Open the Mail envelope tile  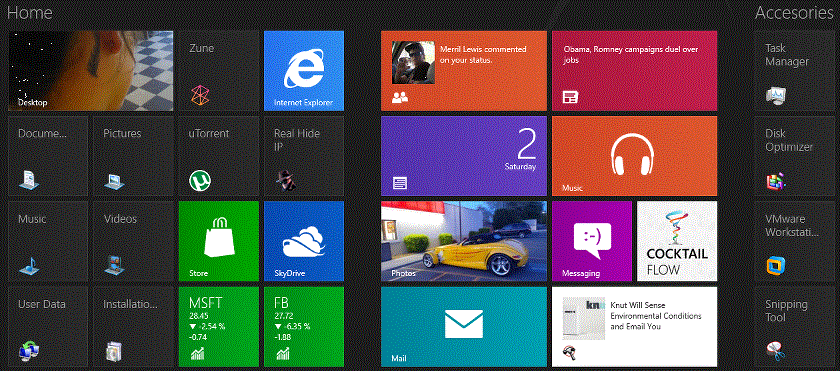click(464, 327)
